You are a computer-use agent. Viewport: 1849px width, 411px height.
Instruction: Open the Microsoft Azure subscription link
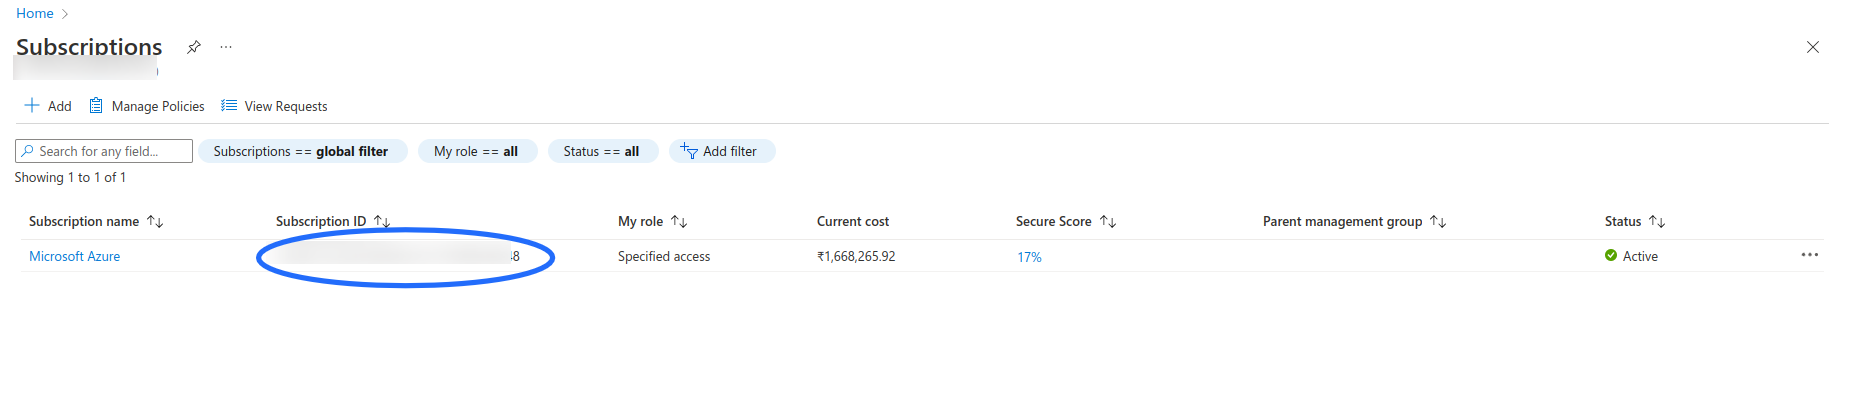click(75, 256)
